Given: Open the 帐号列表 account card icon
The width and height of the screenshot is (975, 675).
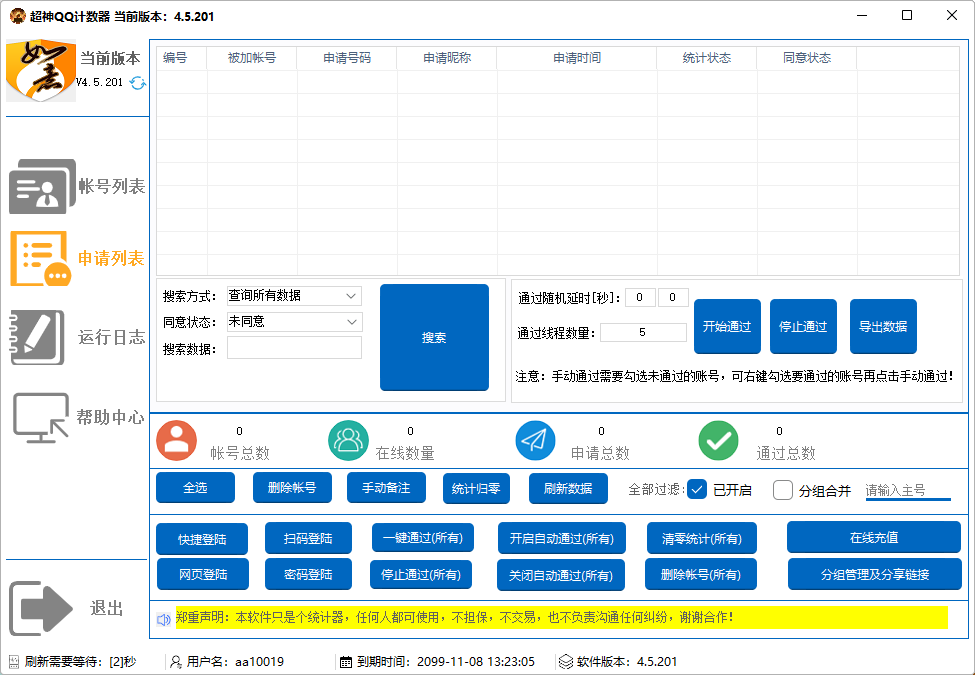Looking at the screenshot, I should (42, 186).
